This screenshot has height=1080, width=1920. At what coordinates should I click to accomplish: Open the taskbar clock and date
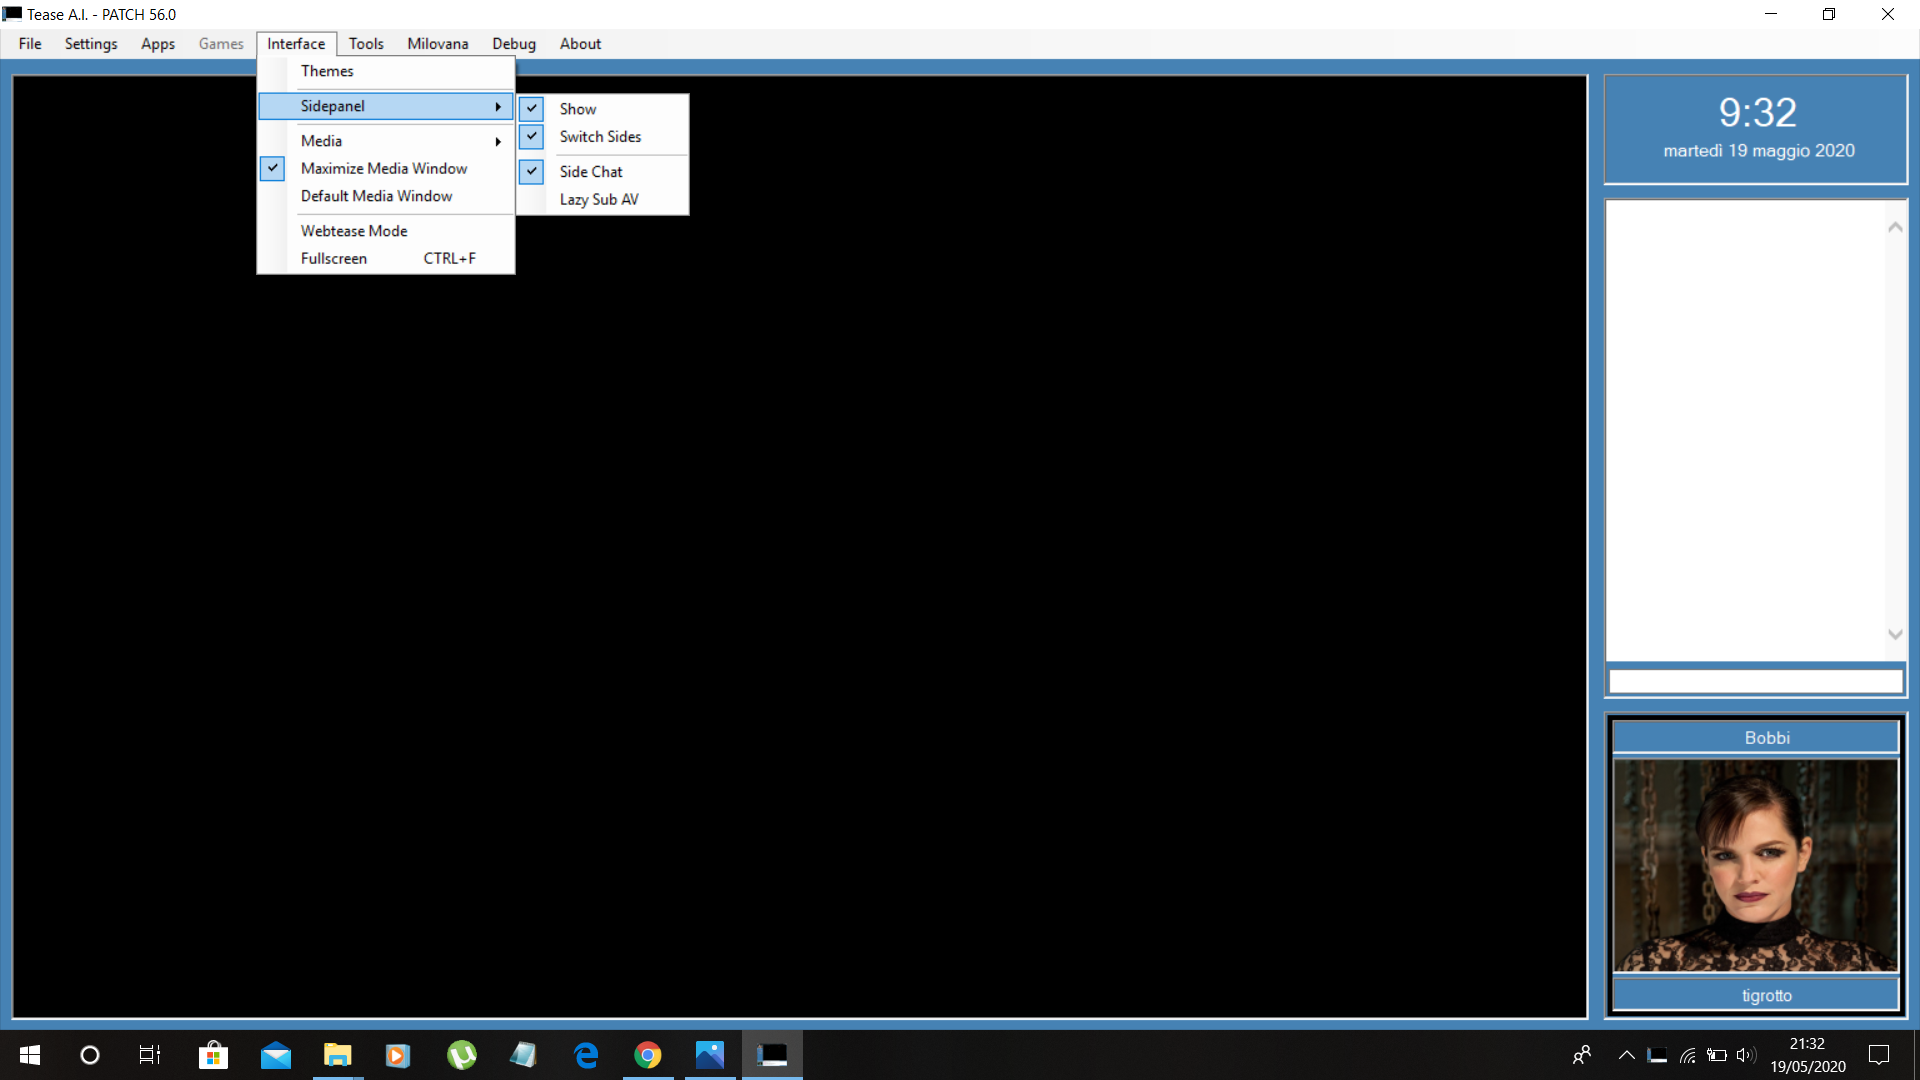pyautogui.click(x=1808, y=1055)
